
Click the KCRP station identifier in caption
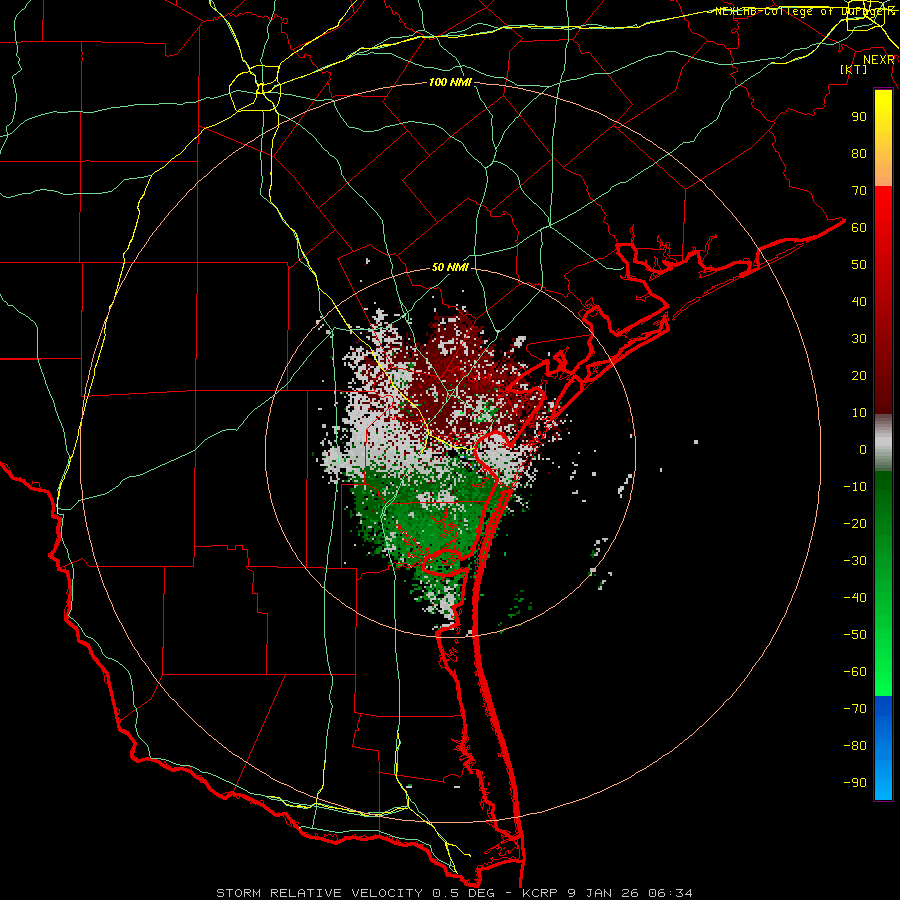click(x=540, y=893)
